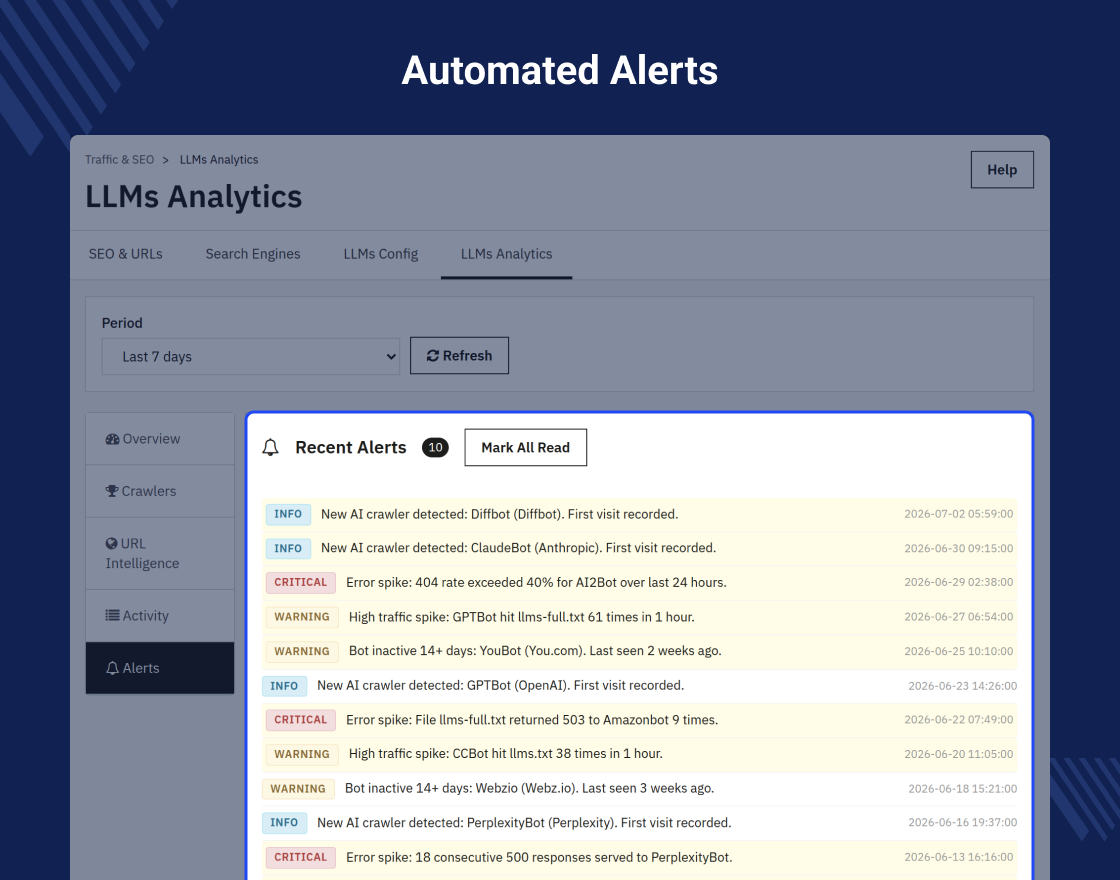Open the YouBot inactive warning alert
This screenshot has height=880, width=1120.
639,651
